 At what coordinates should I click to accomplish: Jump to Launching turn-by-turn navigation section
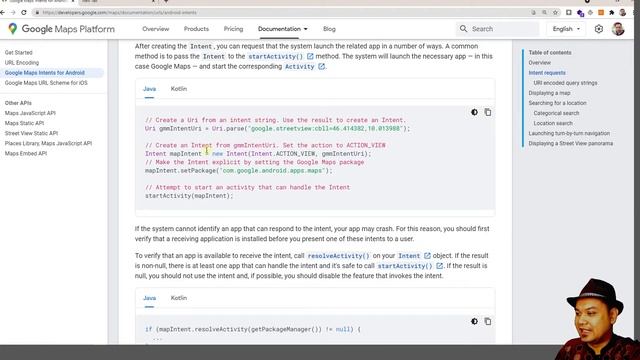(569, 133)
